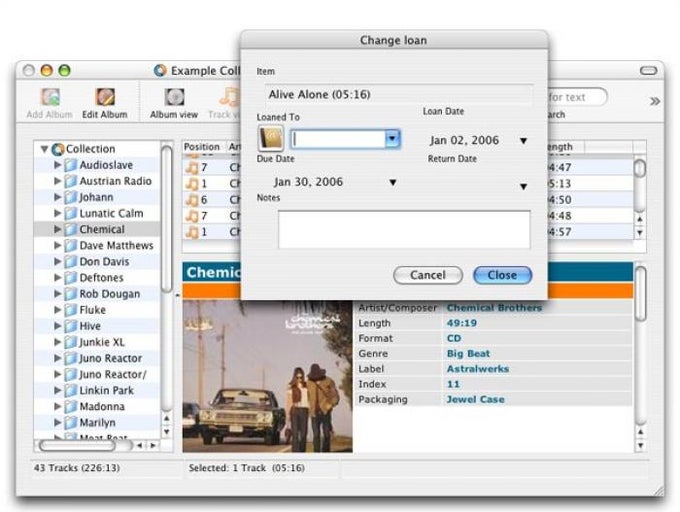This screenshot has width=680, height=512.
Task: Click the Chemical Brothers artist link
Action: (494, 308)
